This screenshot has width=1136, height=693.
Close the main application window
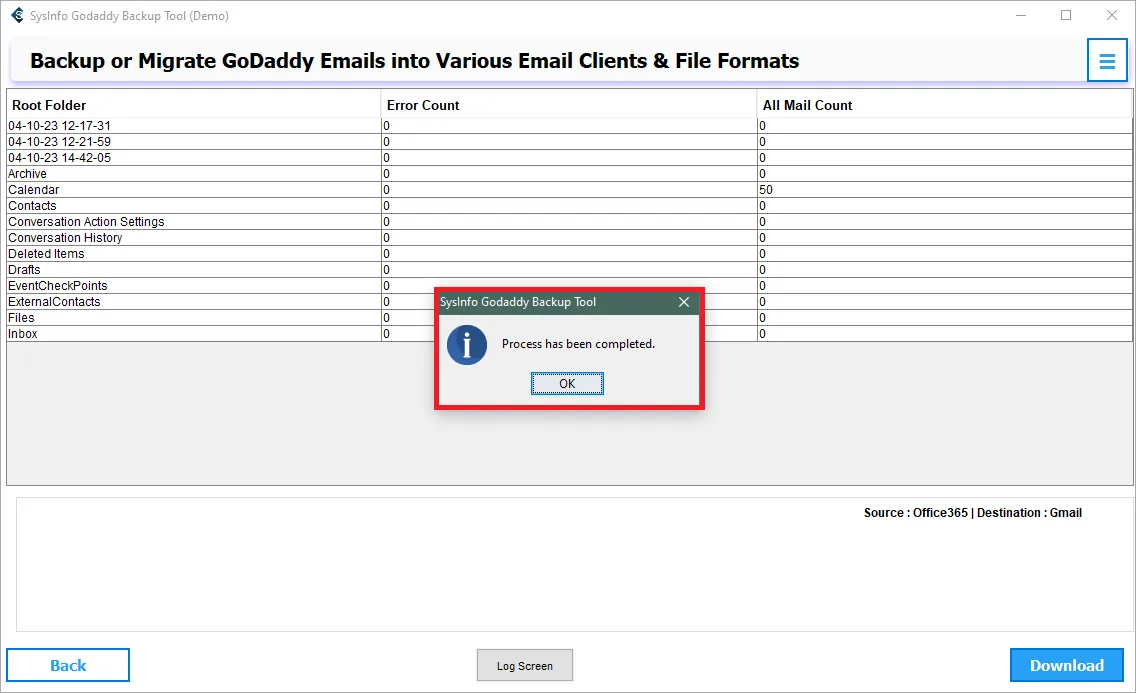[1111, 15]
